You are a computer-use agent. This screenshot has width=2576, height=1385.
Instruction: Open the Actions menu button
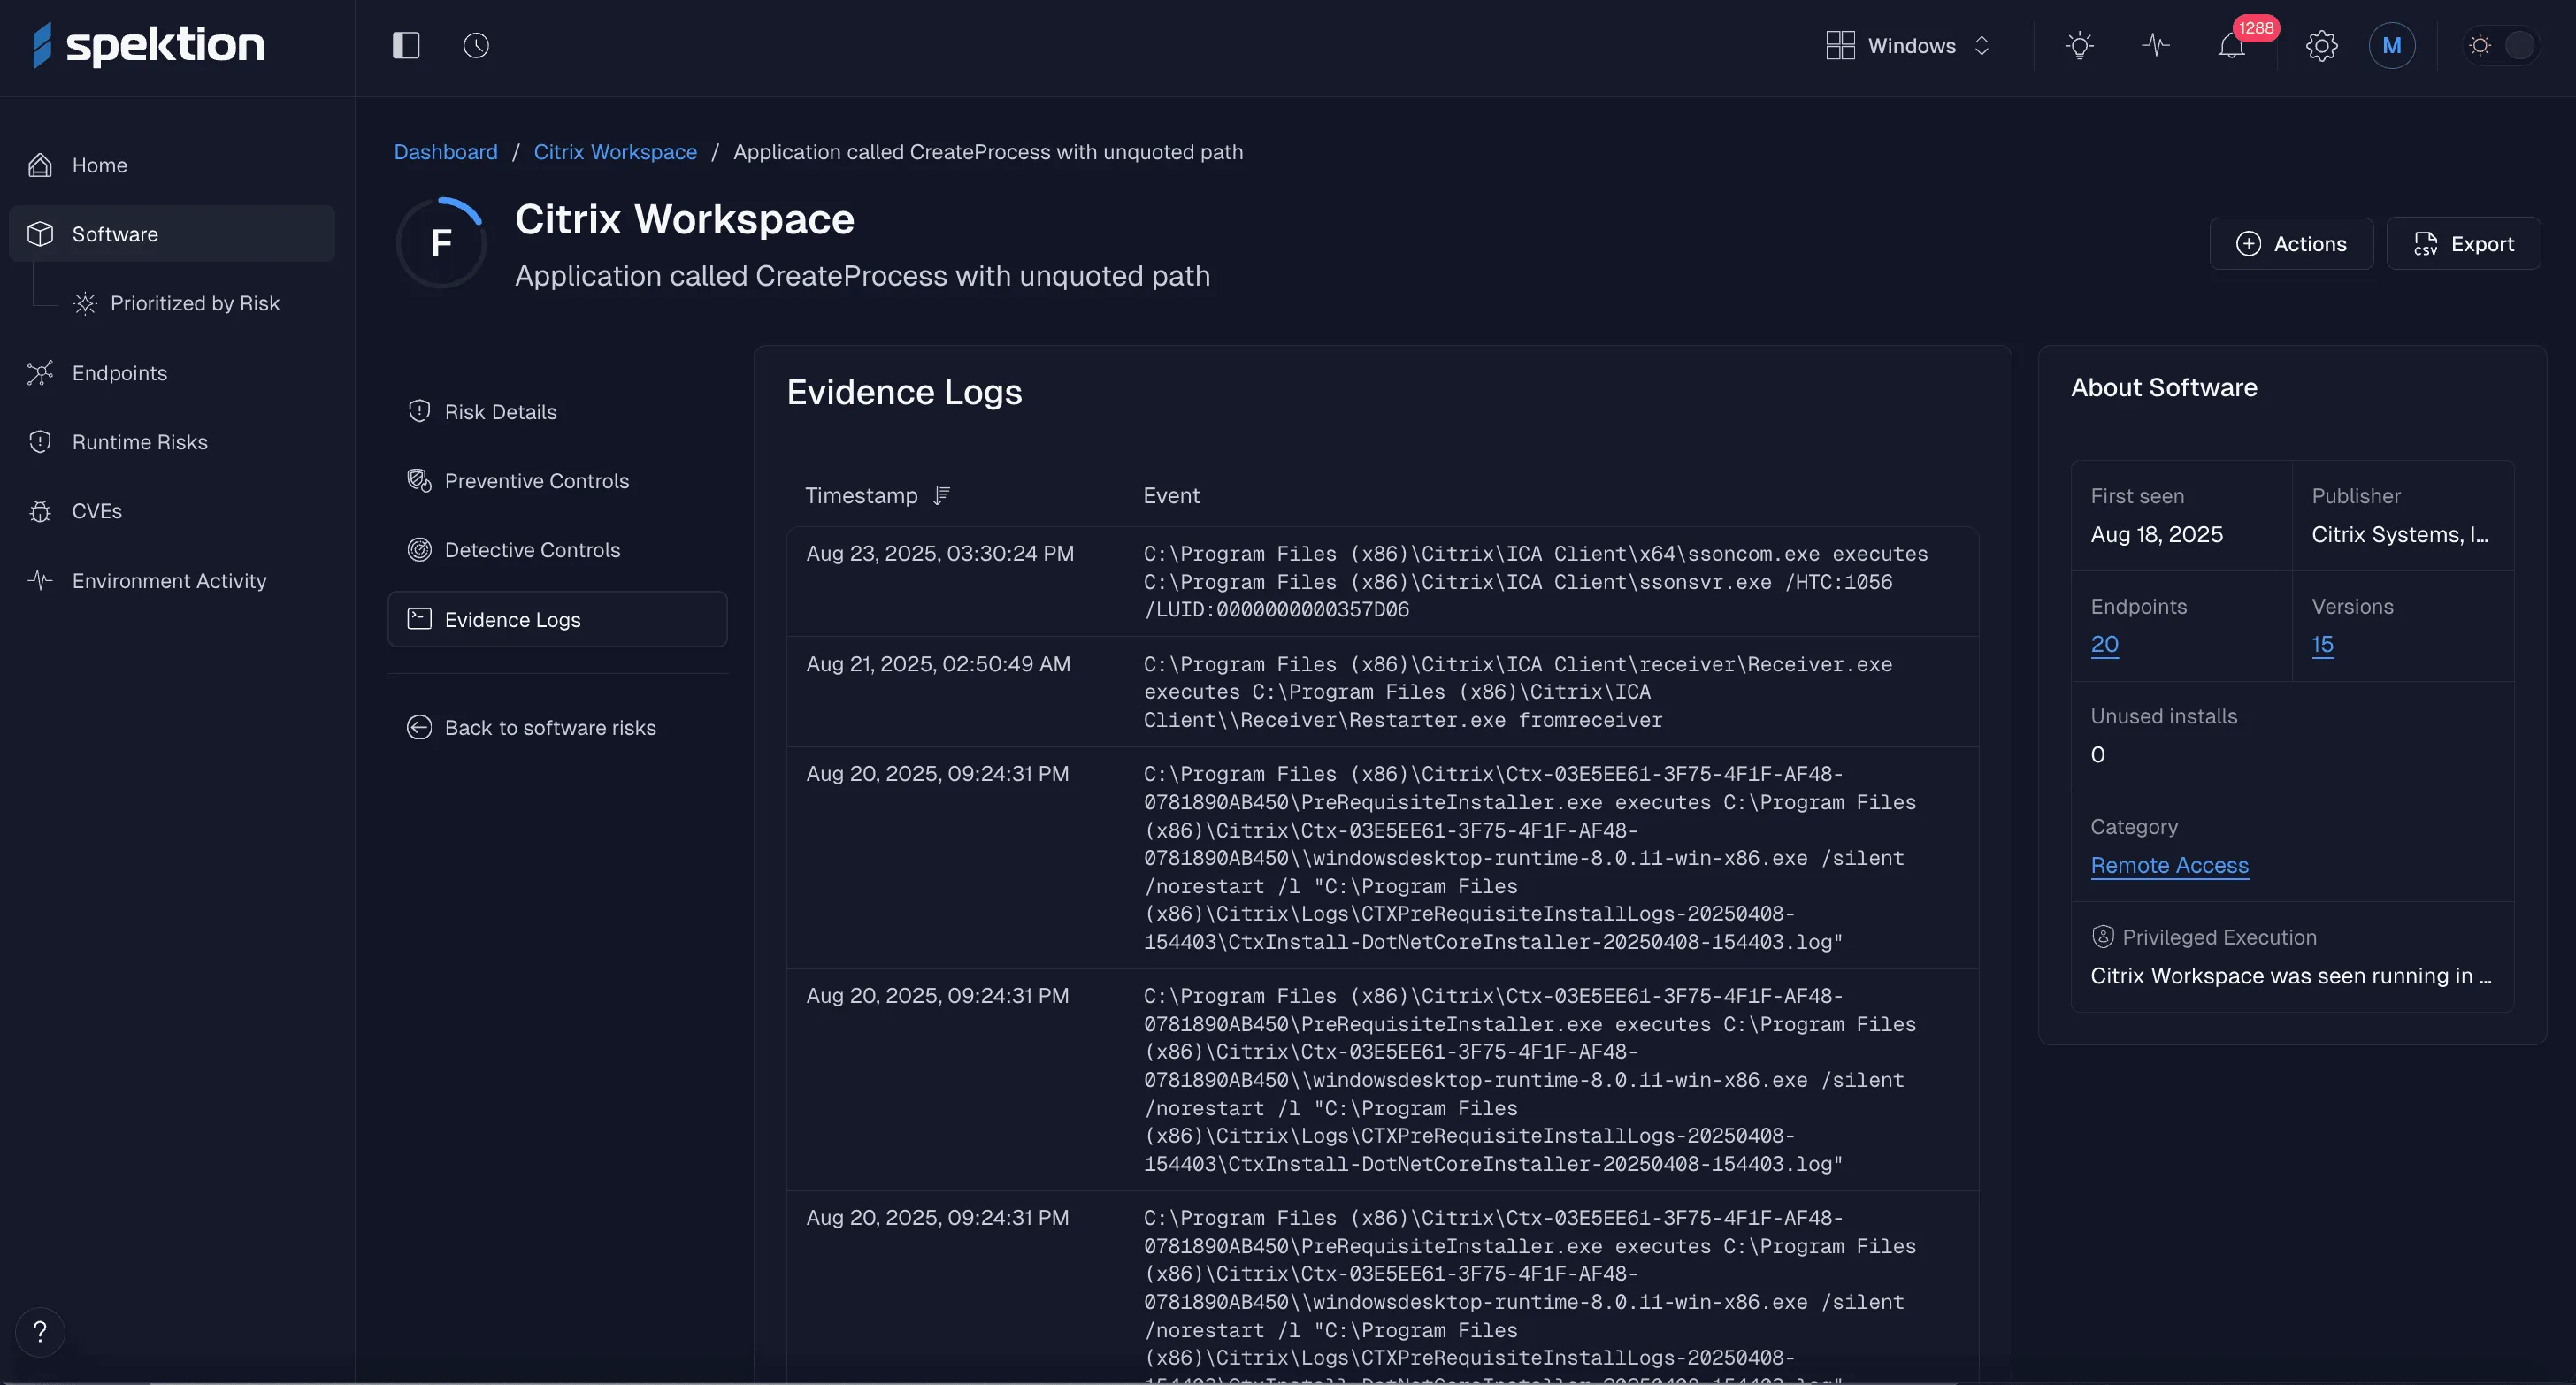click(2291, 243)
